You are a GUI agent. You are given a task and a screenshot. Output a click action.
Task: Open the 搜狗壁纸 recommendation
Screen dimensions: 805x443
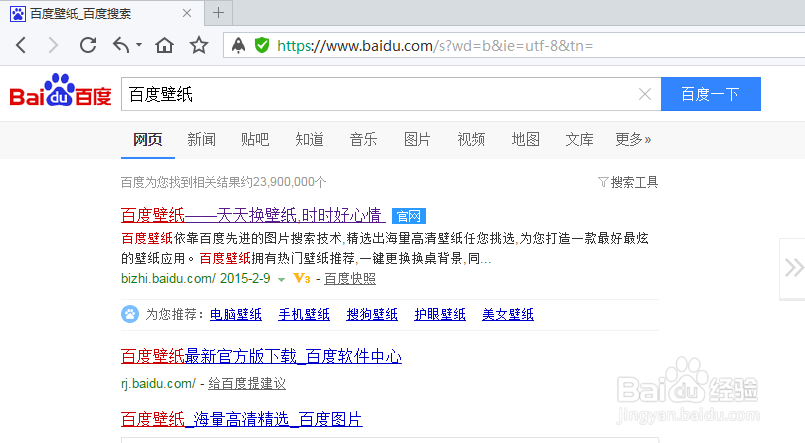tap(372, 314)
